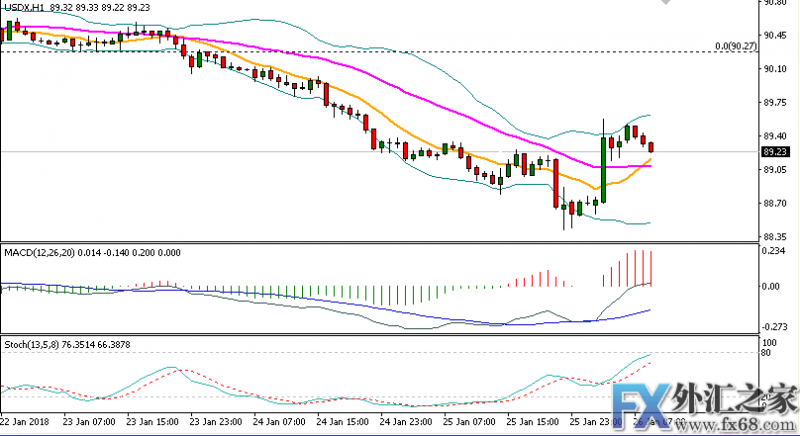Select the 23 Jan 07:00 time label
The width and height of the screenshot is (800, 436).
pos(89,422)
